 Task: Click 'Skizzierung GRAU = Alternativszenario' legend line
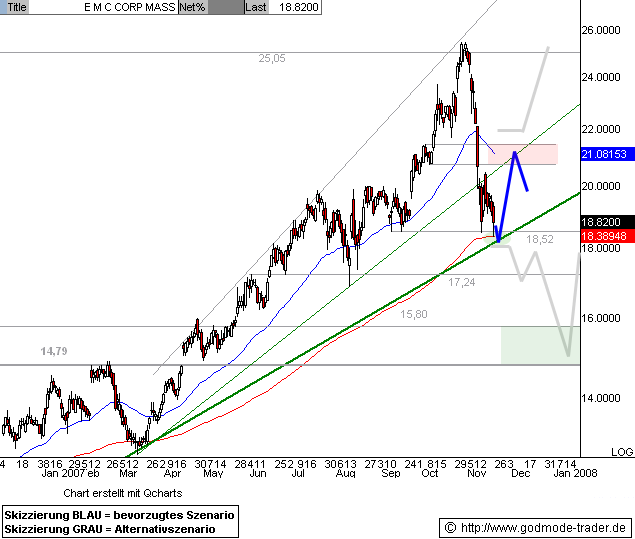110,529
